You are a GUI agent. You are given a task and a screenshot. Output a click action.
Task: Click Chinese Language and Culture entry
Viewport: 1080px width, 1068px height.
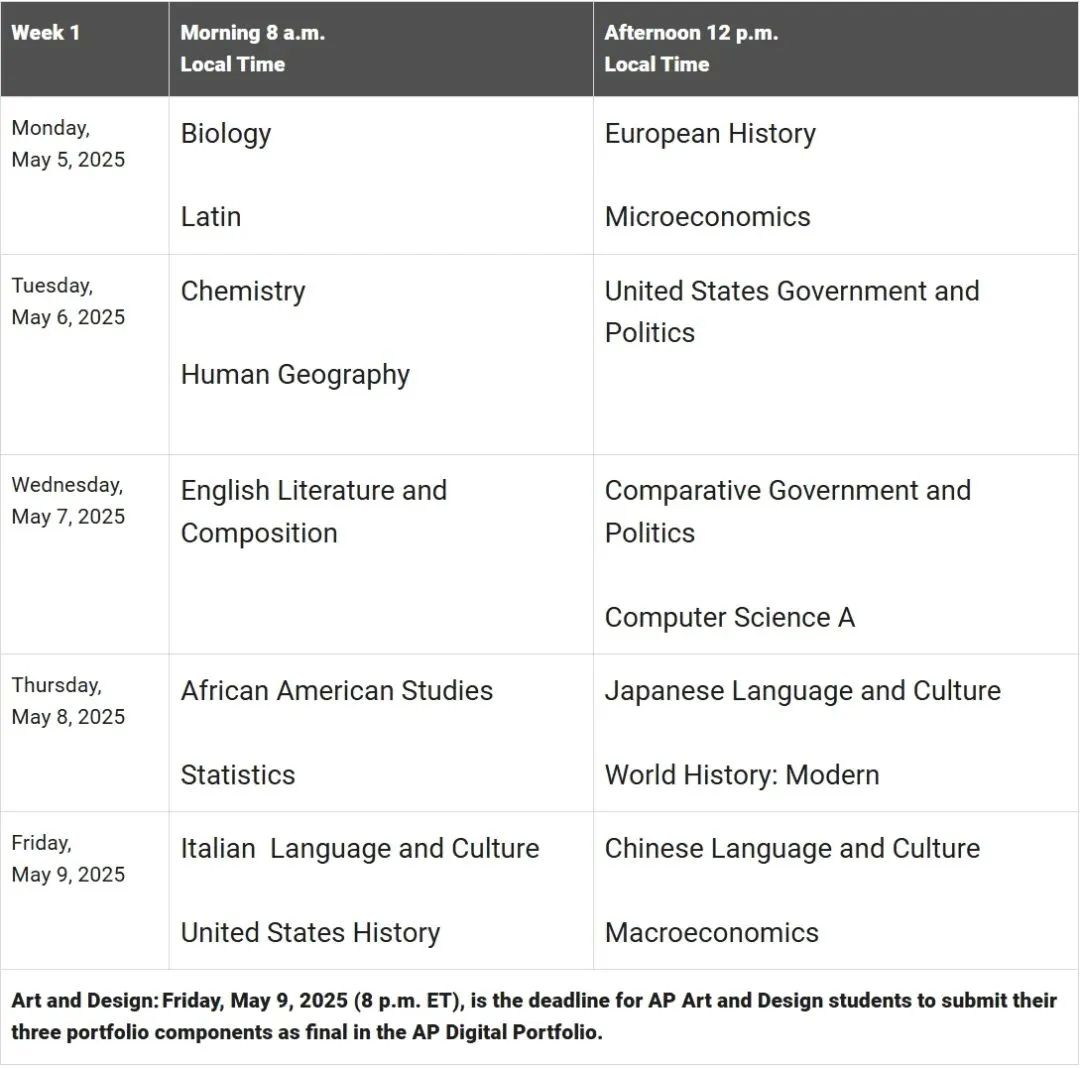pyautogui.click(x=792, y=849)
